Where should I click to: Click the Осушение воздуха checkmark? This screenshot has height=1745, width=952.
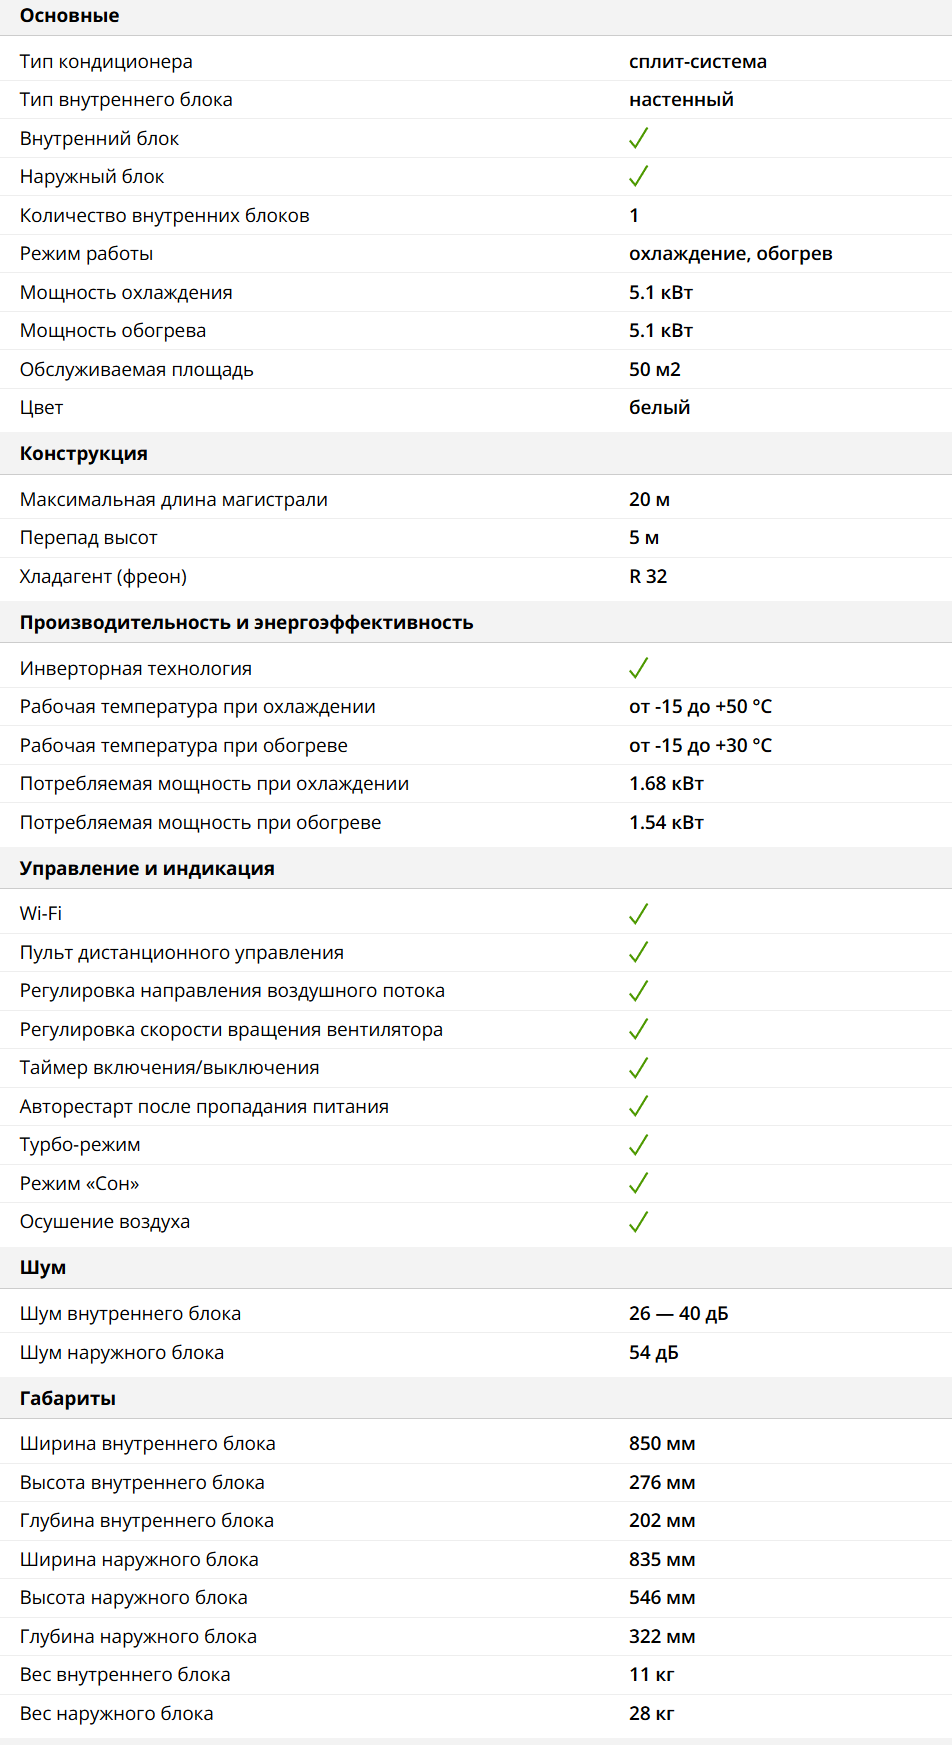(x=638, y=1222)
